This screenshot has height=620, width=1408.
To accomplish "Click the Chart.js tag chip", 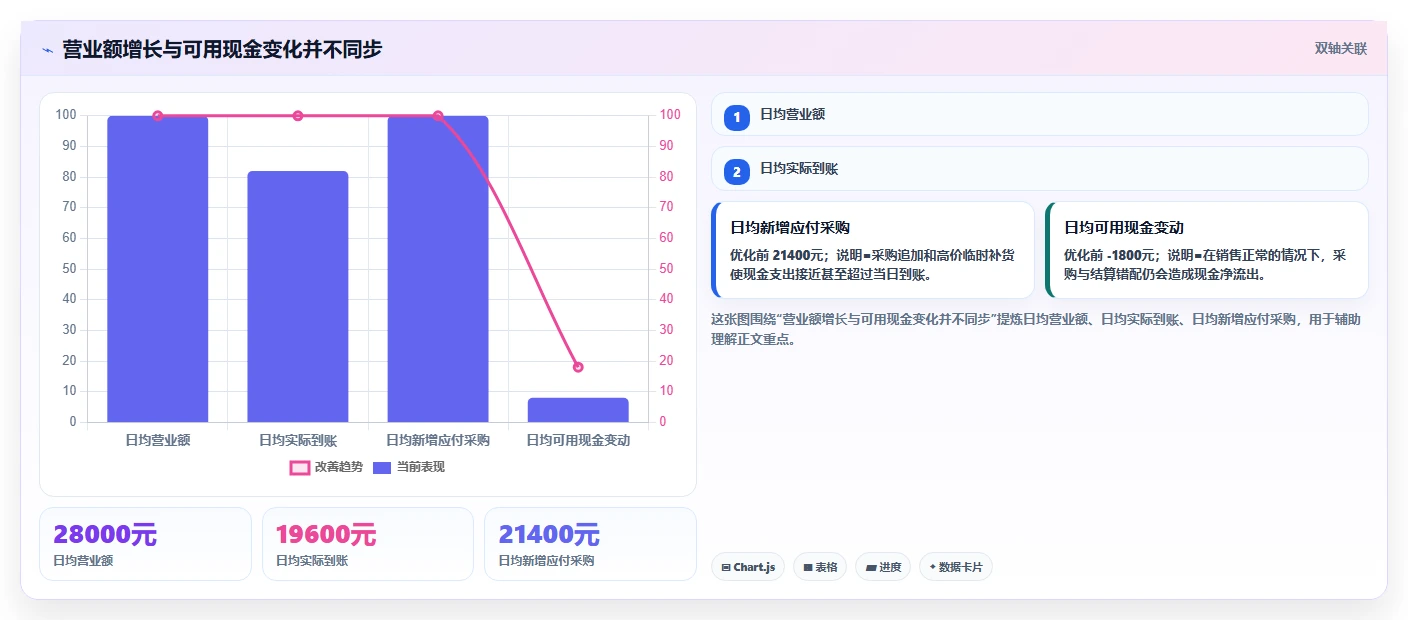I will [748, 567].
